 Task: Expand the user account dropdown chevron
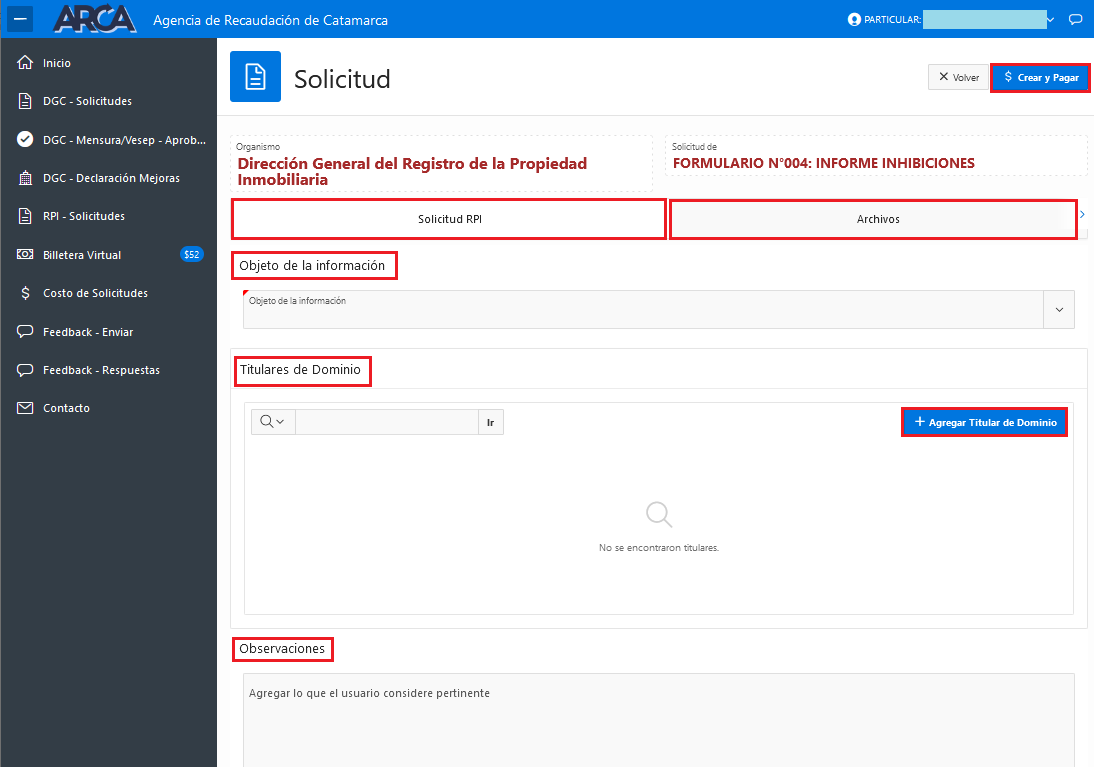pyautogui.click(x=1050, y=20)
